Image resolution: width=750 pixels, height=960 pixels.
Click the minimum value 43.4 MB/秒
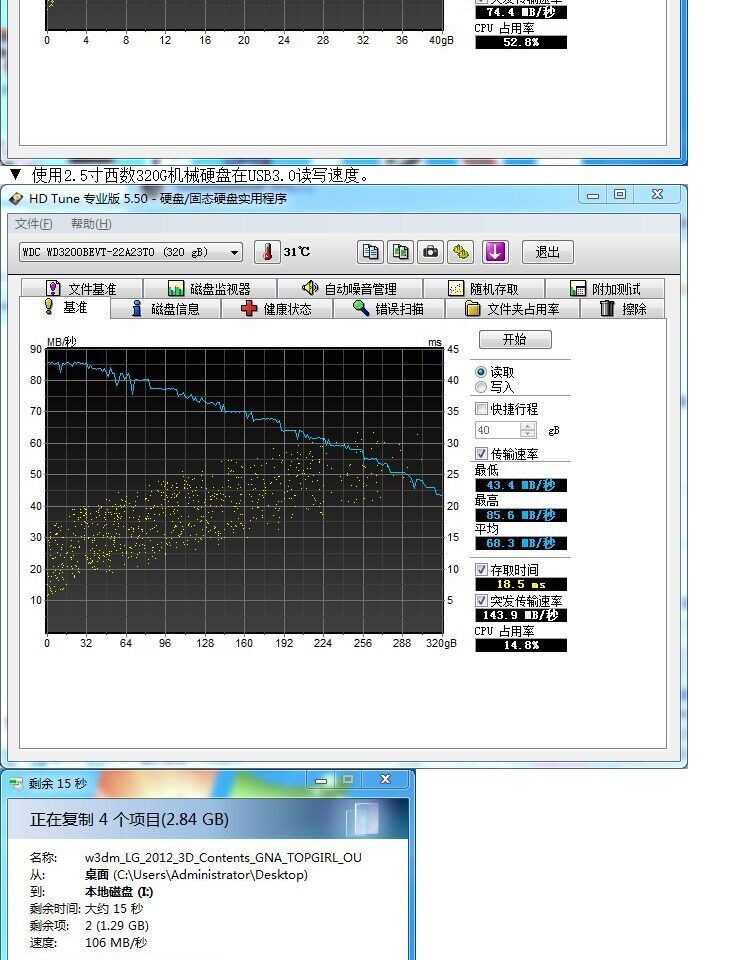pyautogui.click(x=521, y=486)
